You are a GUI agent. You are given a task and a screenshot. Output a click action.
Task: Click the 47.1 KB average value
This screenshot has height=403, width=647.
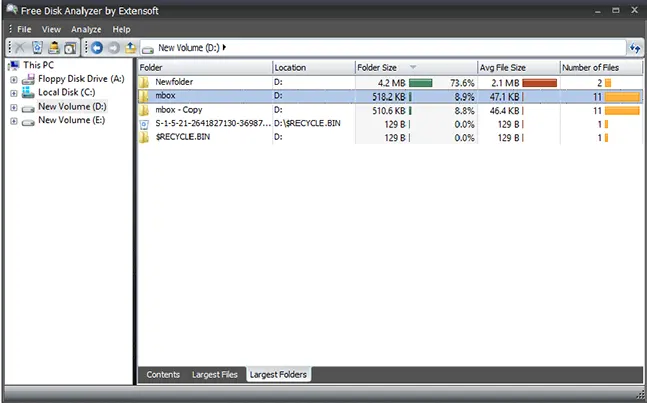504,97
